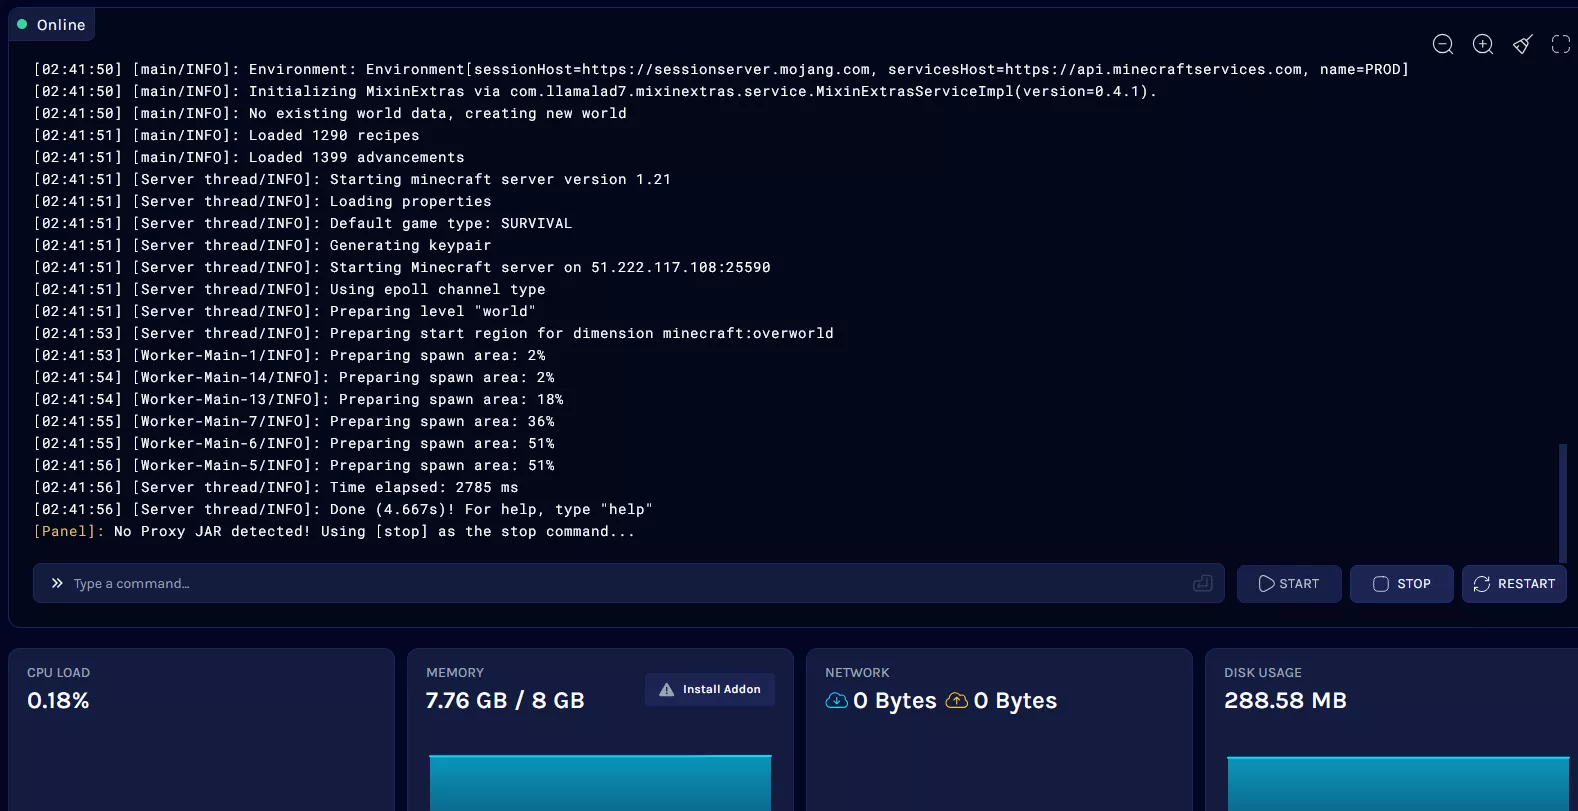The height and width of the screenshot is (811, 1578).
Task: Click the double-chevron prompt icon
Action: coord(57,583)
